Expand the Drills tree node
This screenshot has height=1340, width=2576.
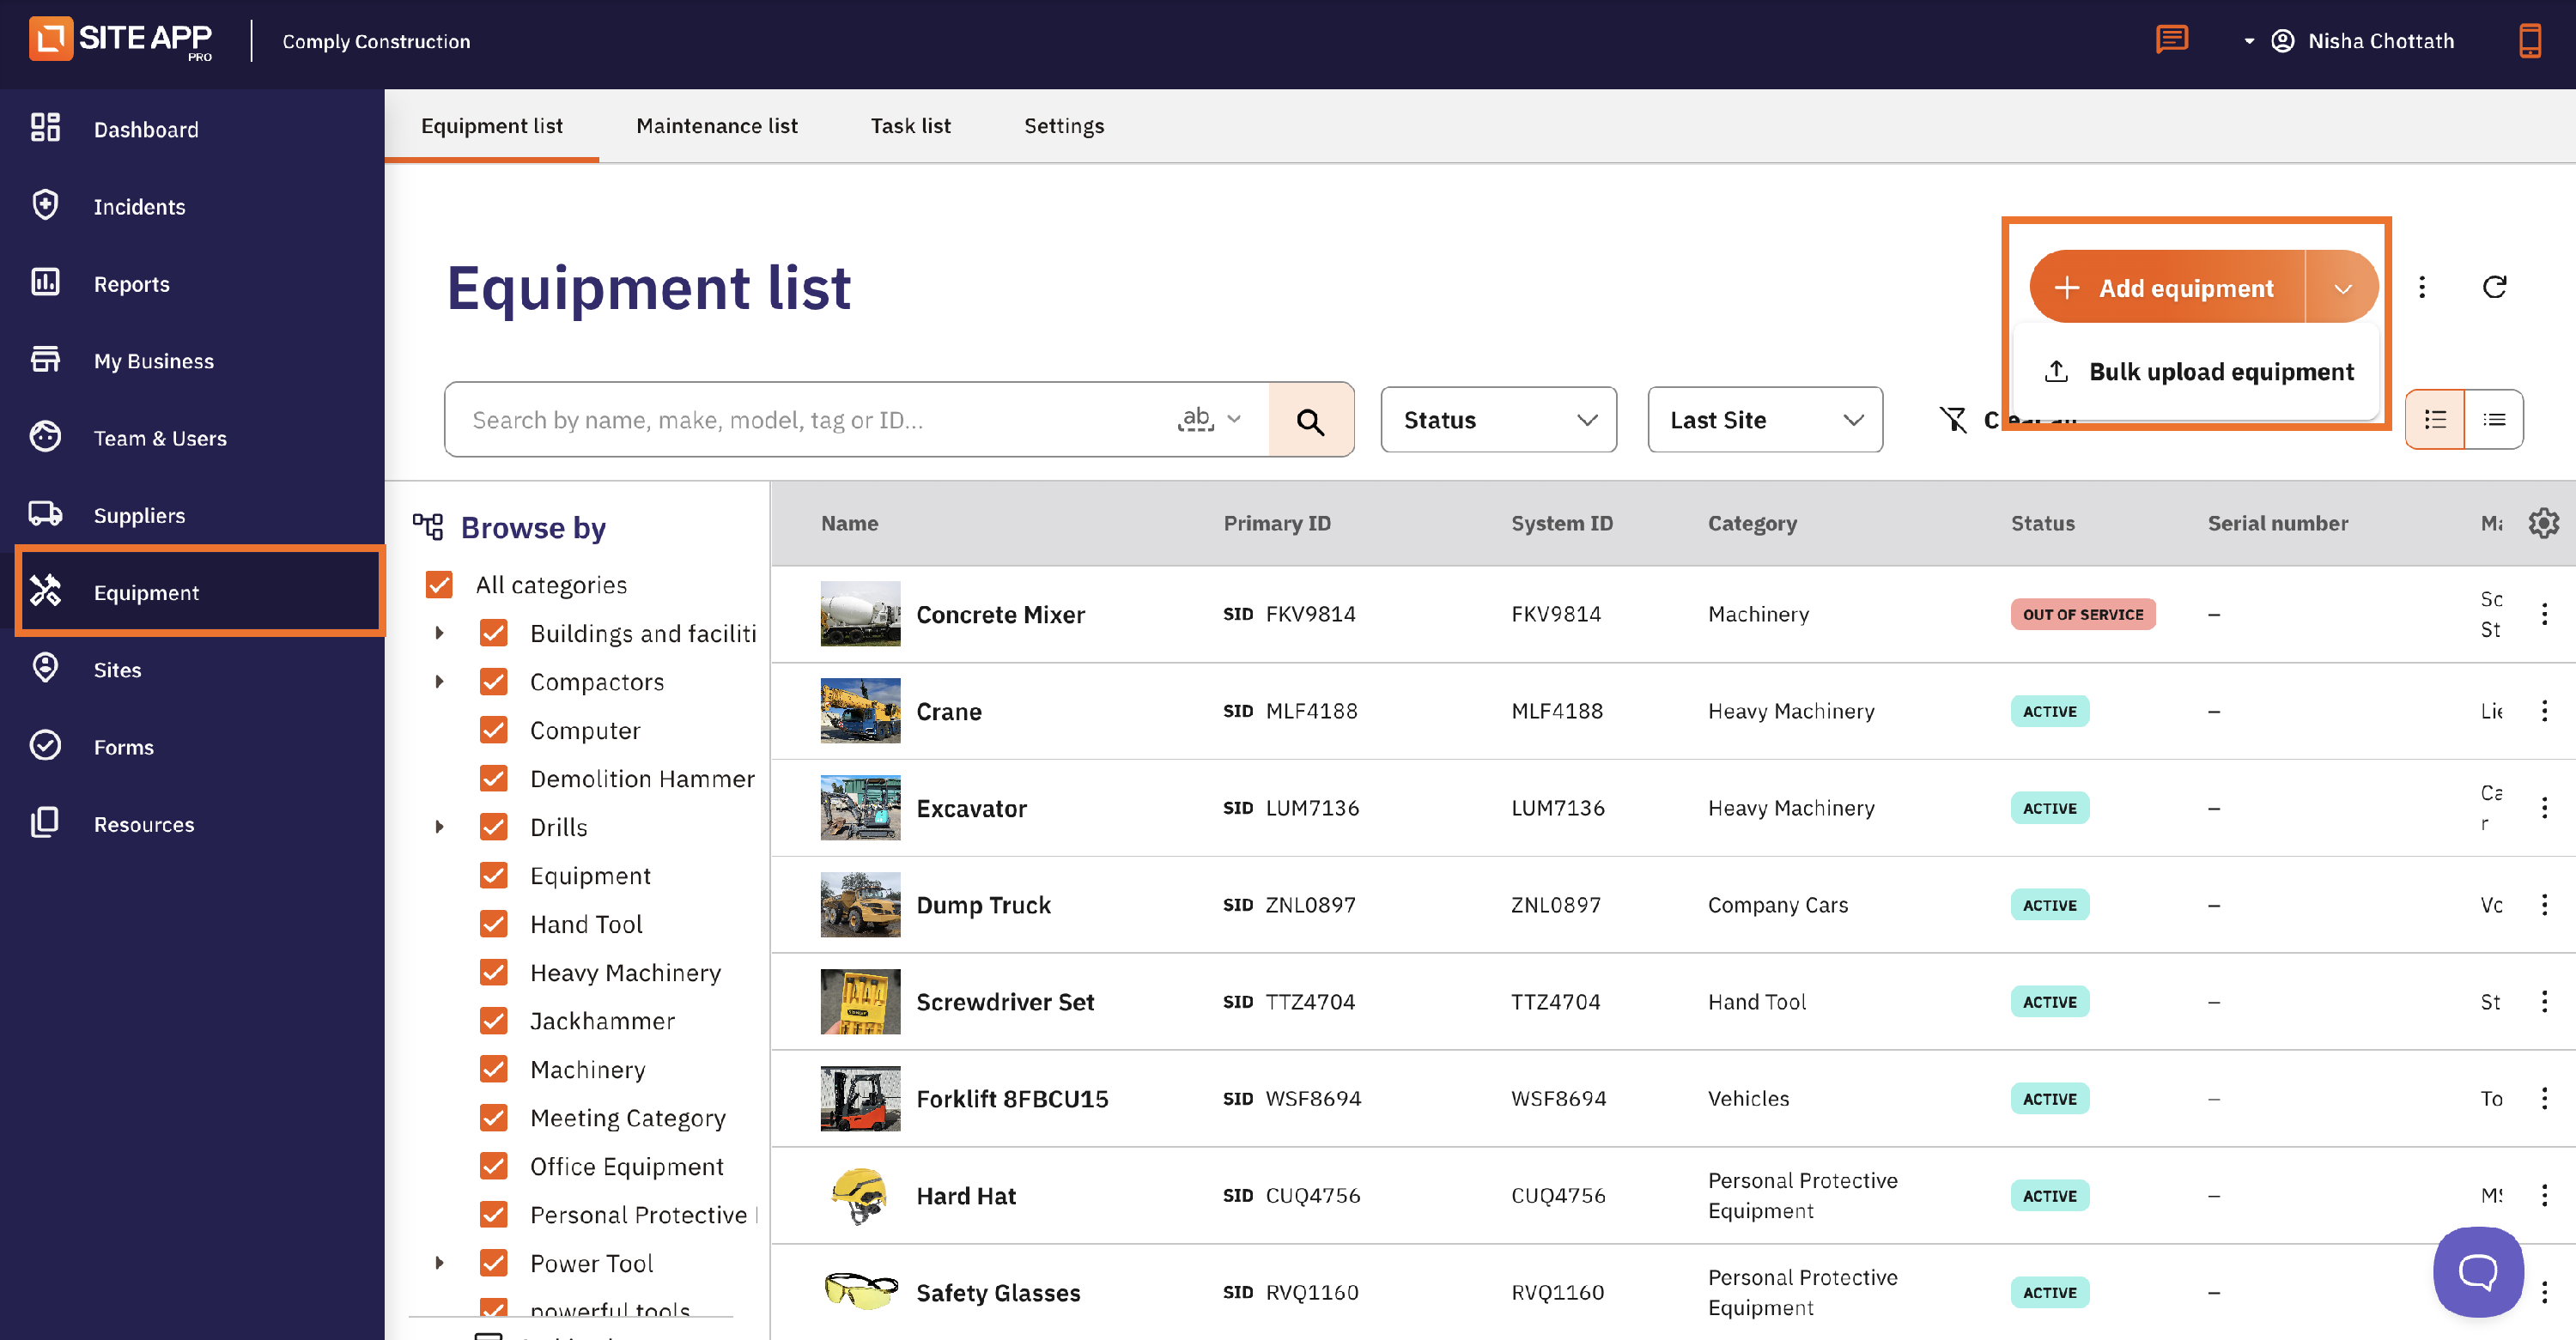click(439, 827)
